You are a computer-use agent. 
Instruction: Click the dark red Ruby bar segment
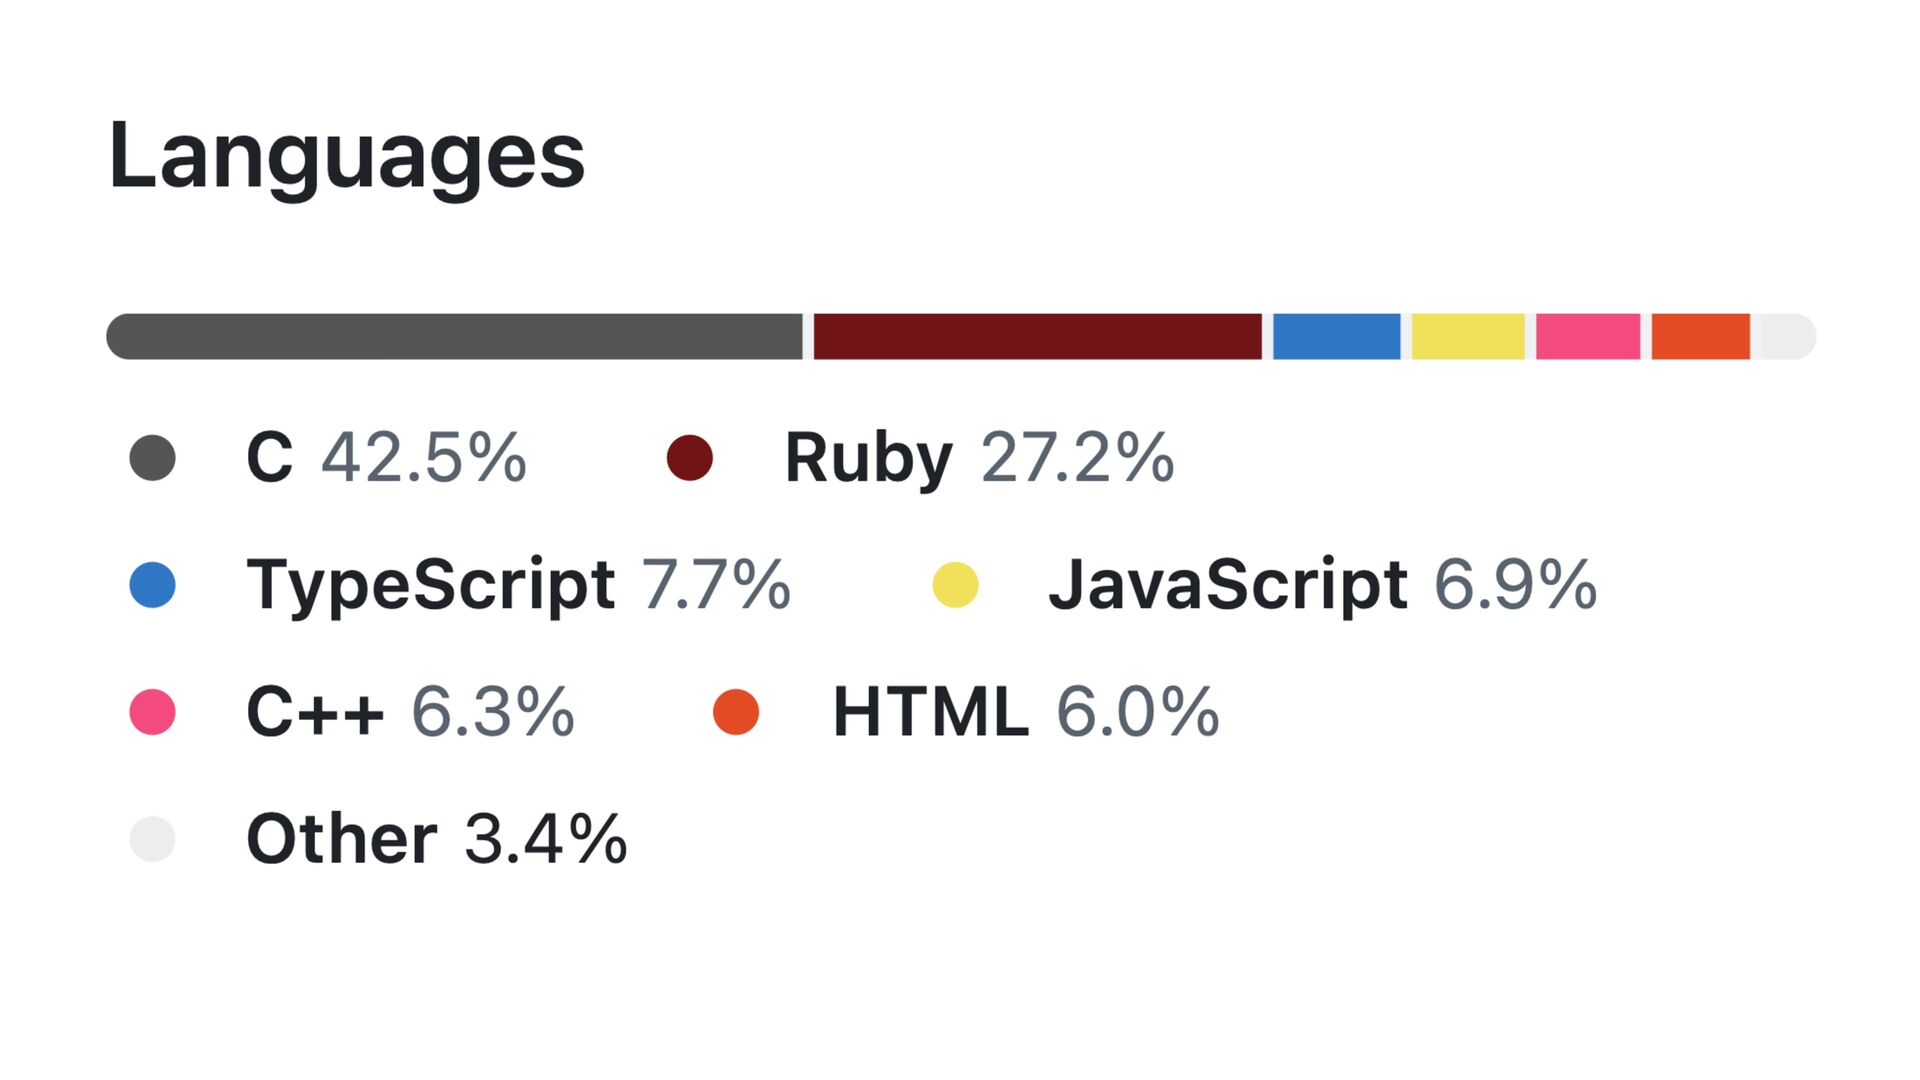point(1037,336)
